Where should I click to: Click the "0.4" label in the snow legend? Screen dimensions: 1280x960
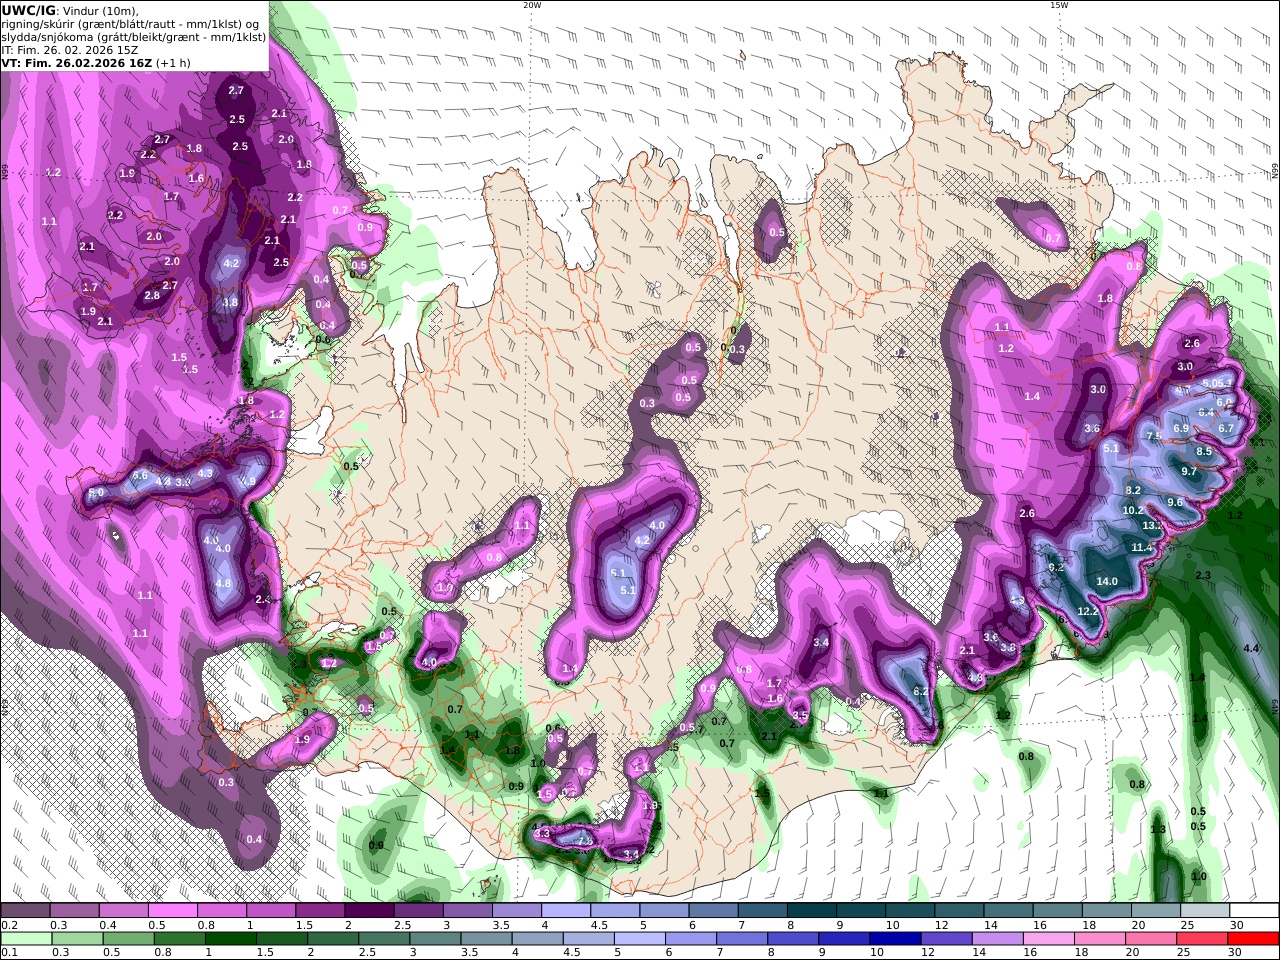(107, 925)
